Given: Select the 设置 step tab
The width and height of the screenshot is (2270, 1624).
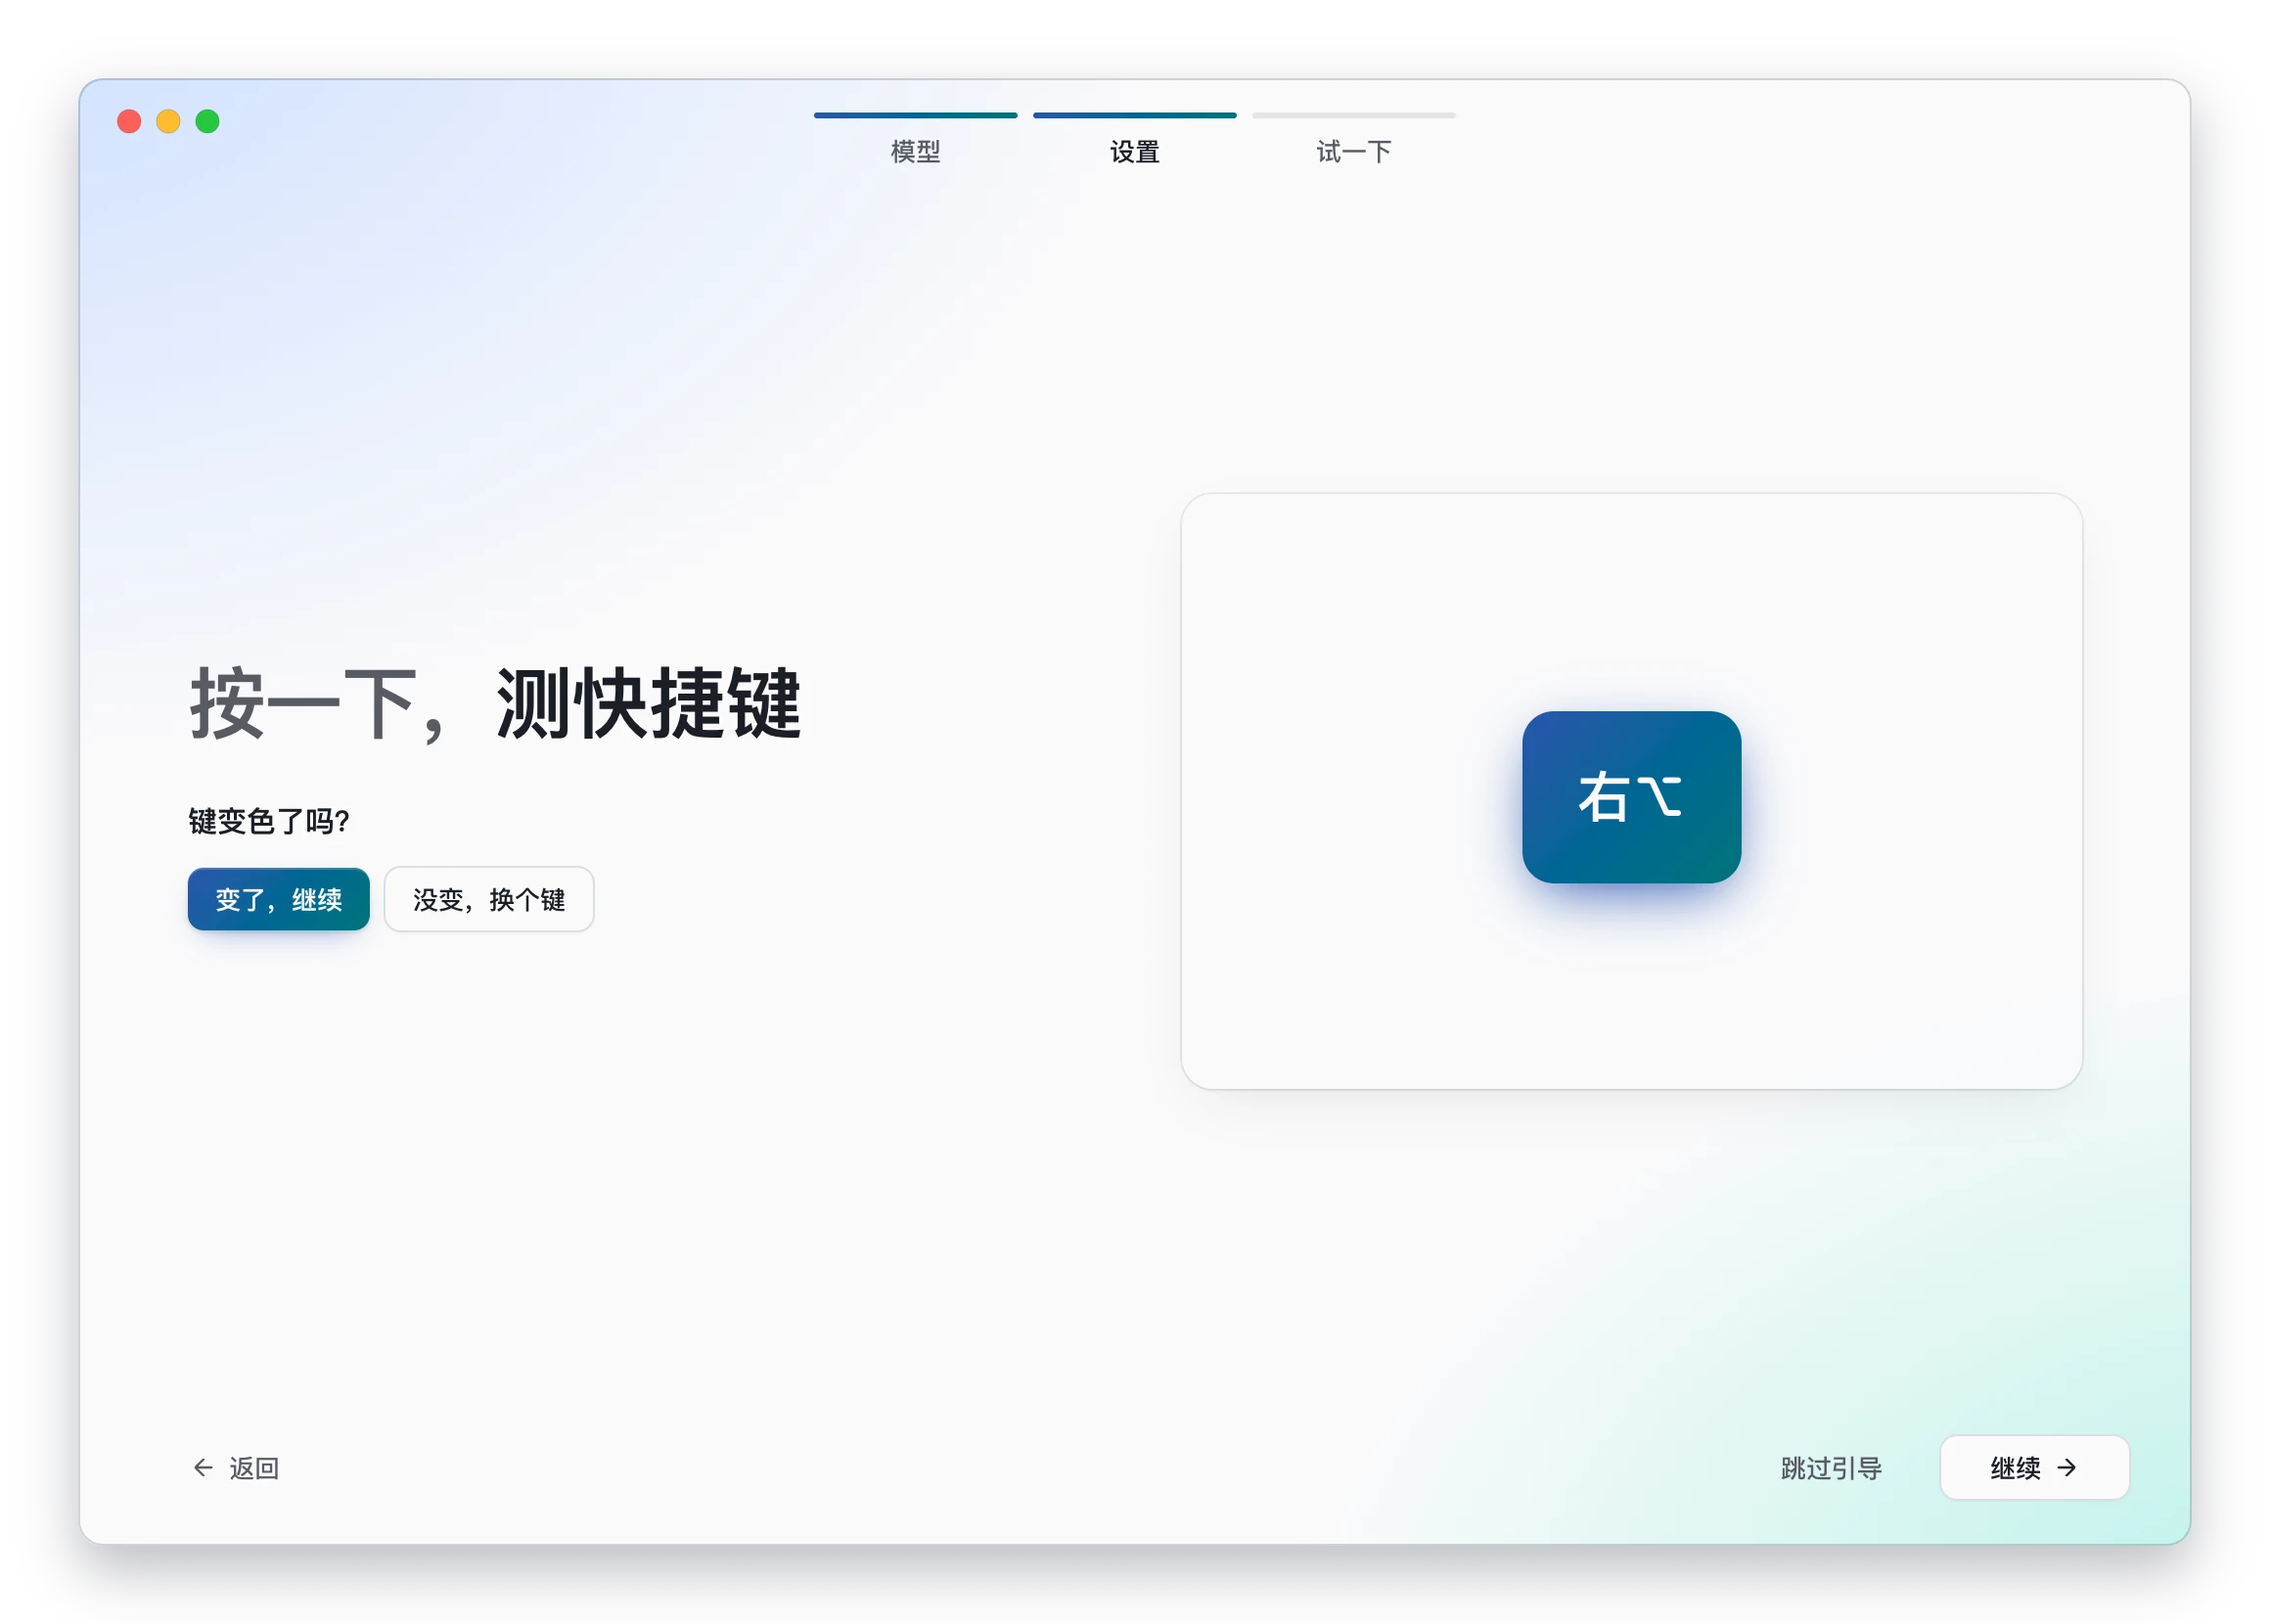Looking at the screenshot, I should tap(1134, 151).
